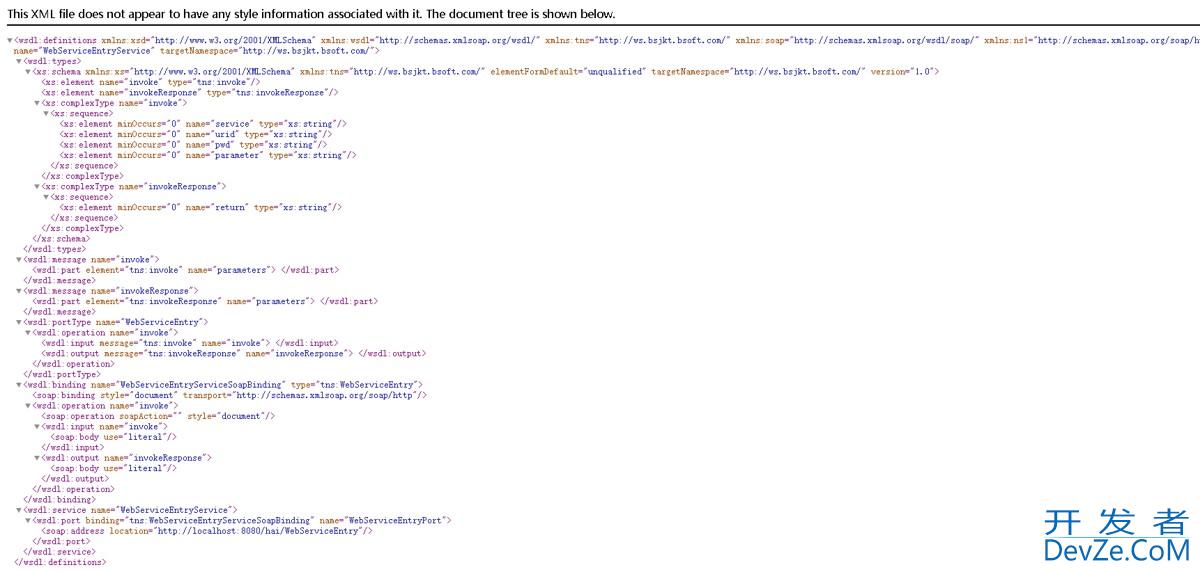This screenshot has height=572, width=1200.
Task: Click the no style information notice text
Action: pyautogui.click(x=311, y=14)
